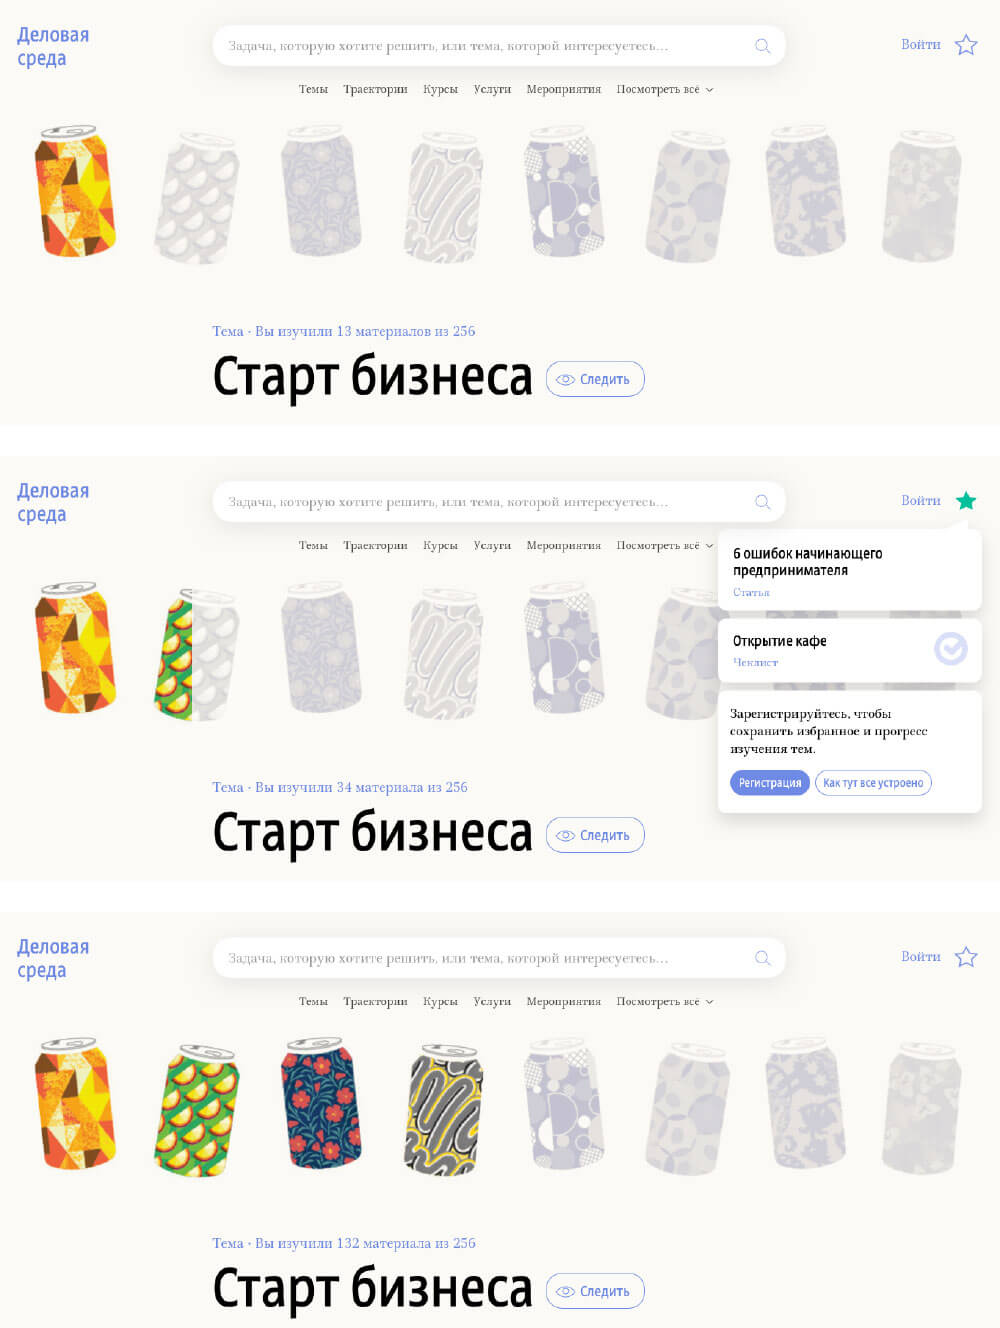This screenshot has height=1328, width=1000.
Task: Click the outlined star icon in bottom header
Action: pos(966,957)
